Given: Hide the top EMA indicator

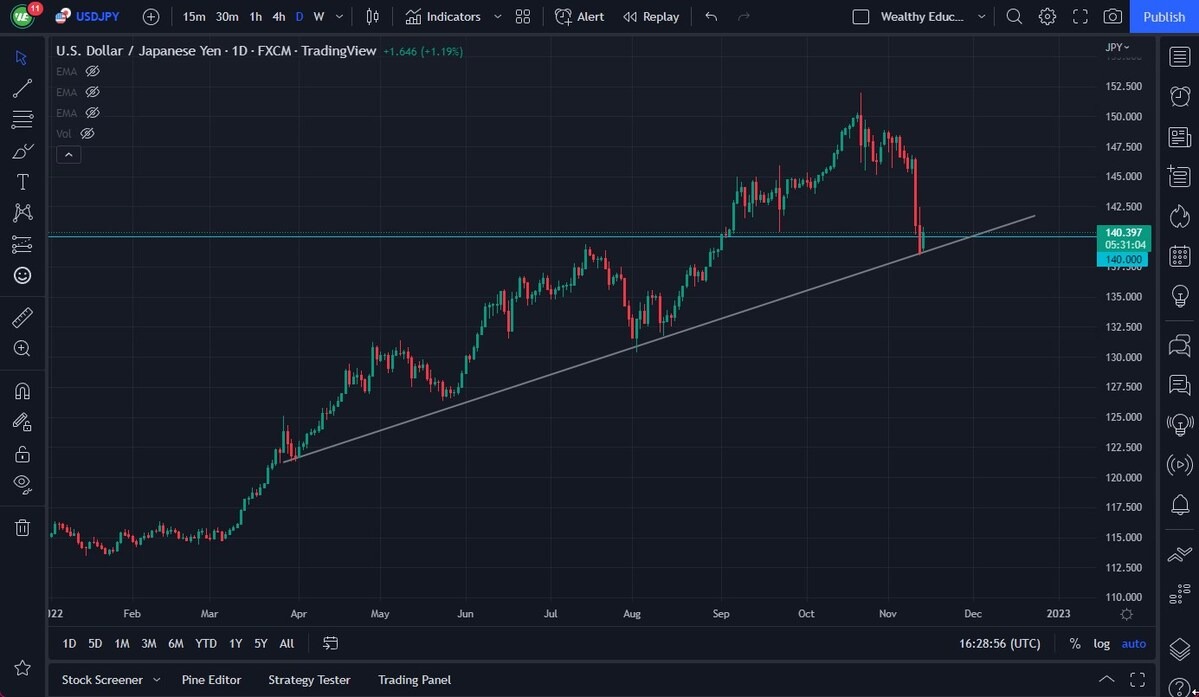Looking at the screenshot, I should [91, 71].
